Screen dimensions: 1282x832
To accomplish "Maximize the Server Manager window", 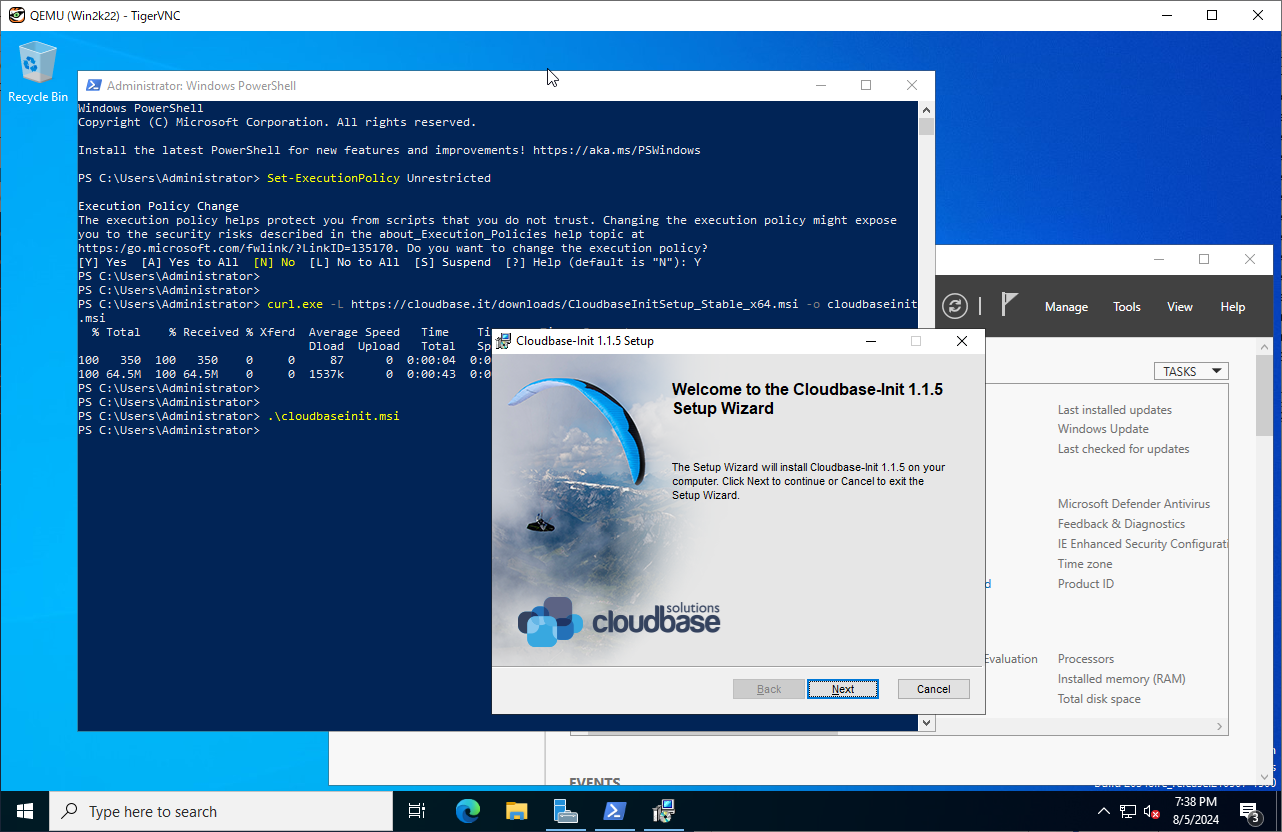I will click(1204, 259).
